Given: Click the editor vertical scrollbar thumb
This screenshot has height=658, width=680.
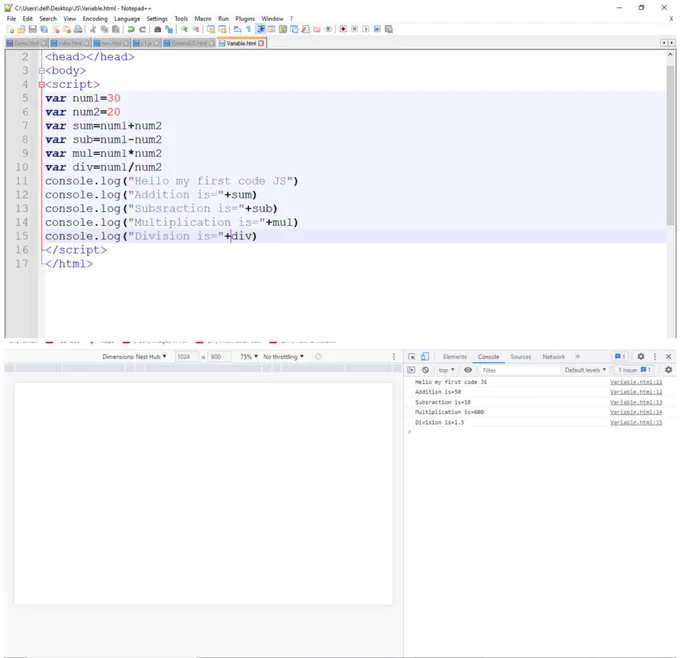Looking at the screenshot, I should pyautogui.click(x=670, y=145).
